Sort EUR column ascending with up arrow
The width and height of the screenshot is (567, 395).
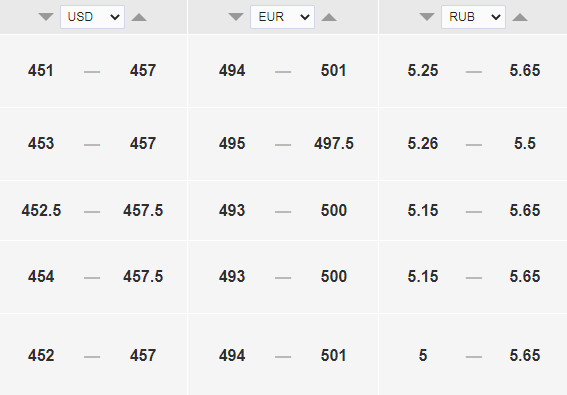click(329, 17)
